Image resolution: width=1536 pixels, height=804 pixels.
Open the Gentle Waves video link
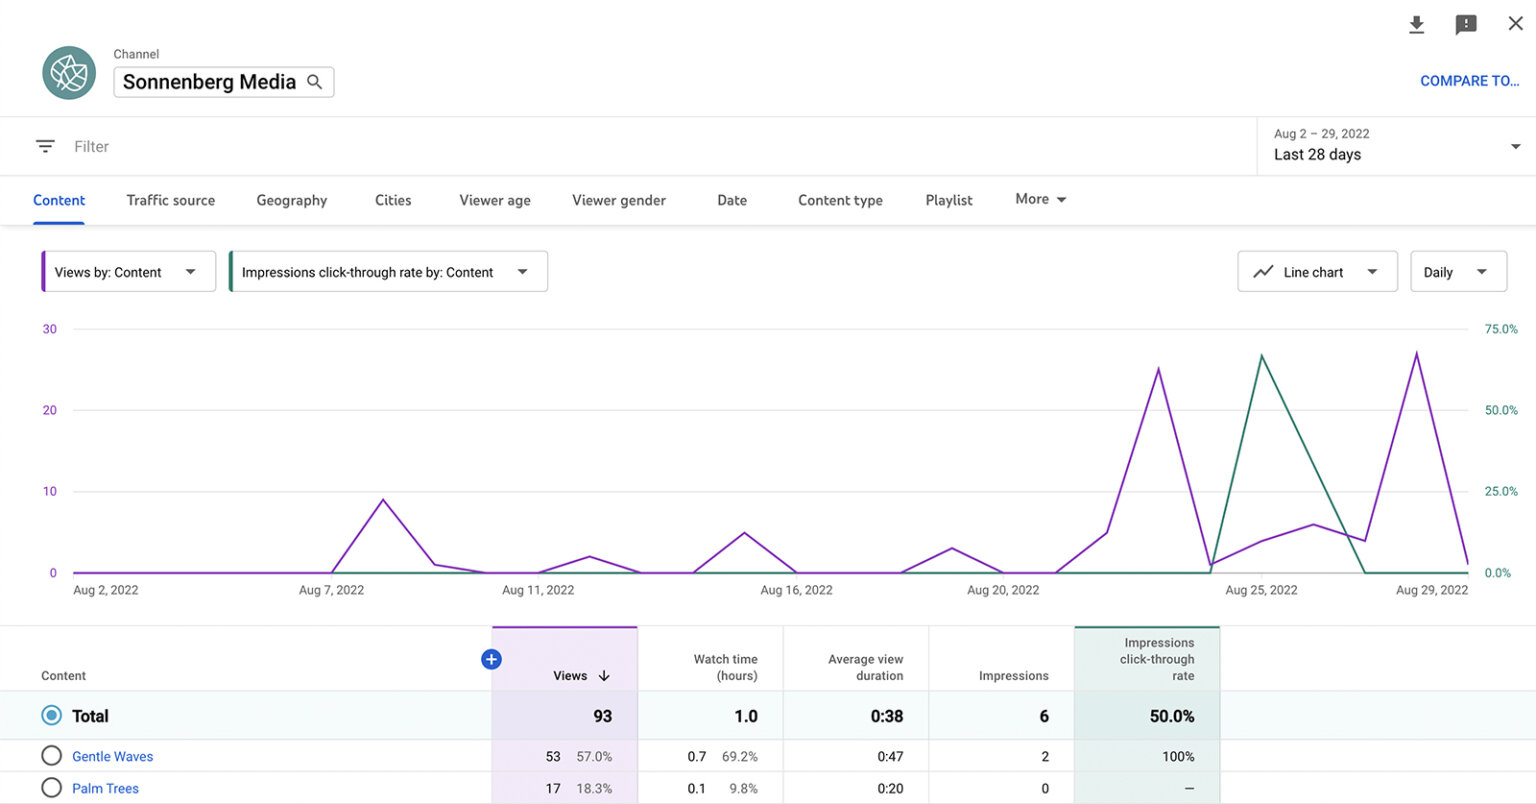[112, 756]
